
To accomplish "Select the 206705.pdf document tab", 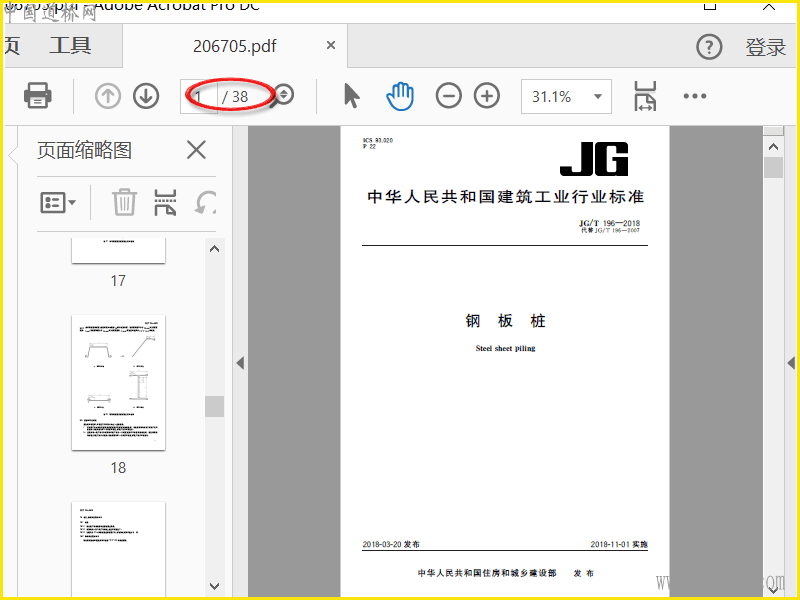I will (235, 46).
